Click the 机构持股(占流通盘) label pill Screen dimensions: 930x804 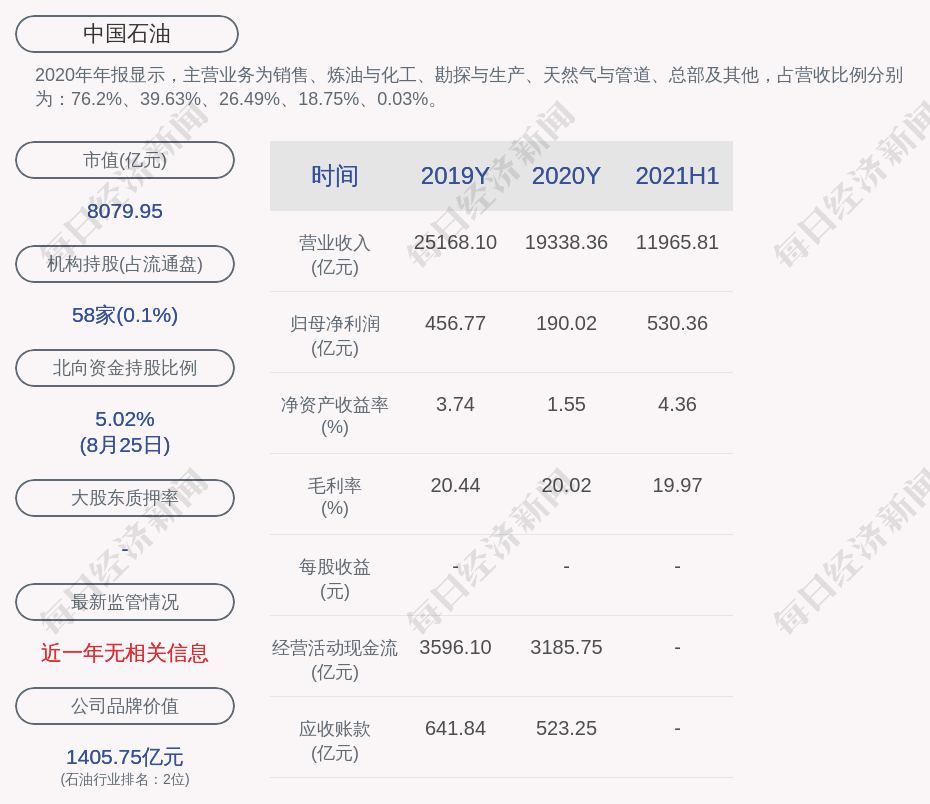(125, 264)
